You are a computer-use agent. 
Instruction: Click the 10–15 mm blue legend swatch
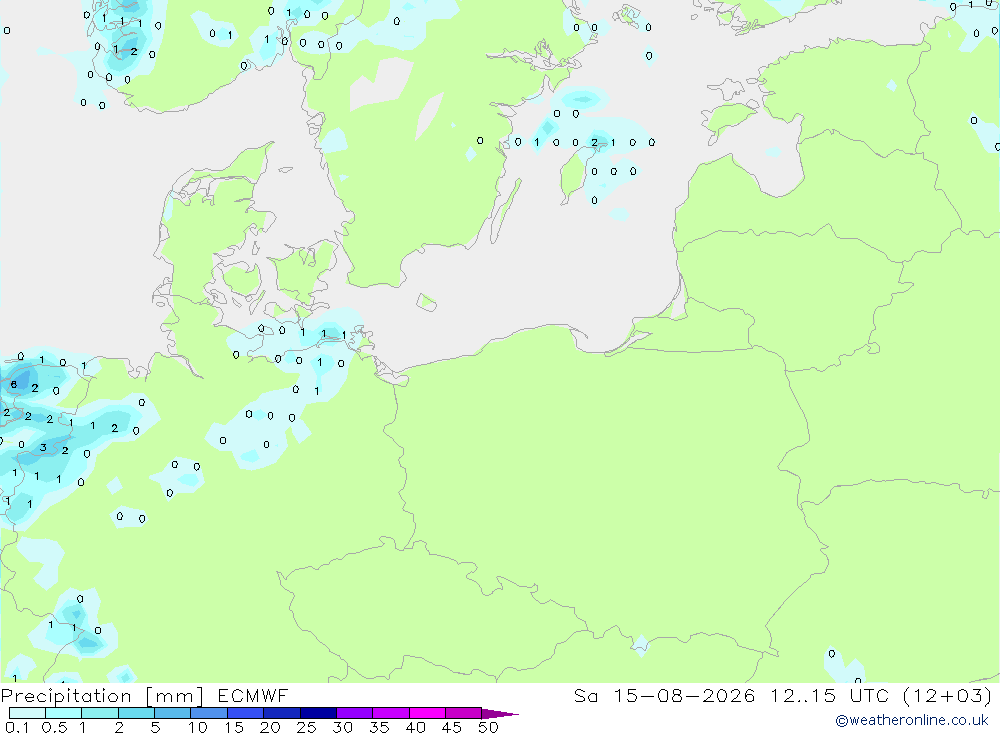click(x=209, y=713)
